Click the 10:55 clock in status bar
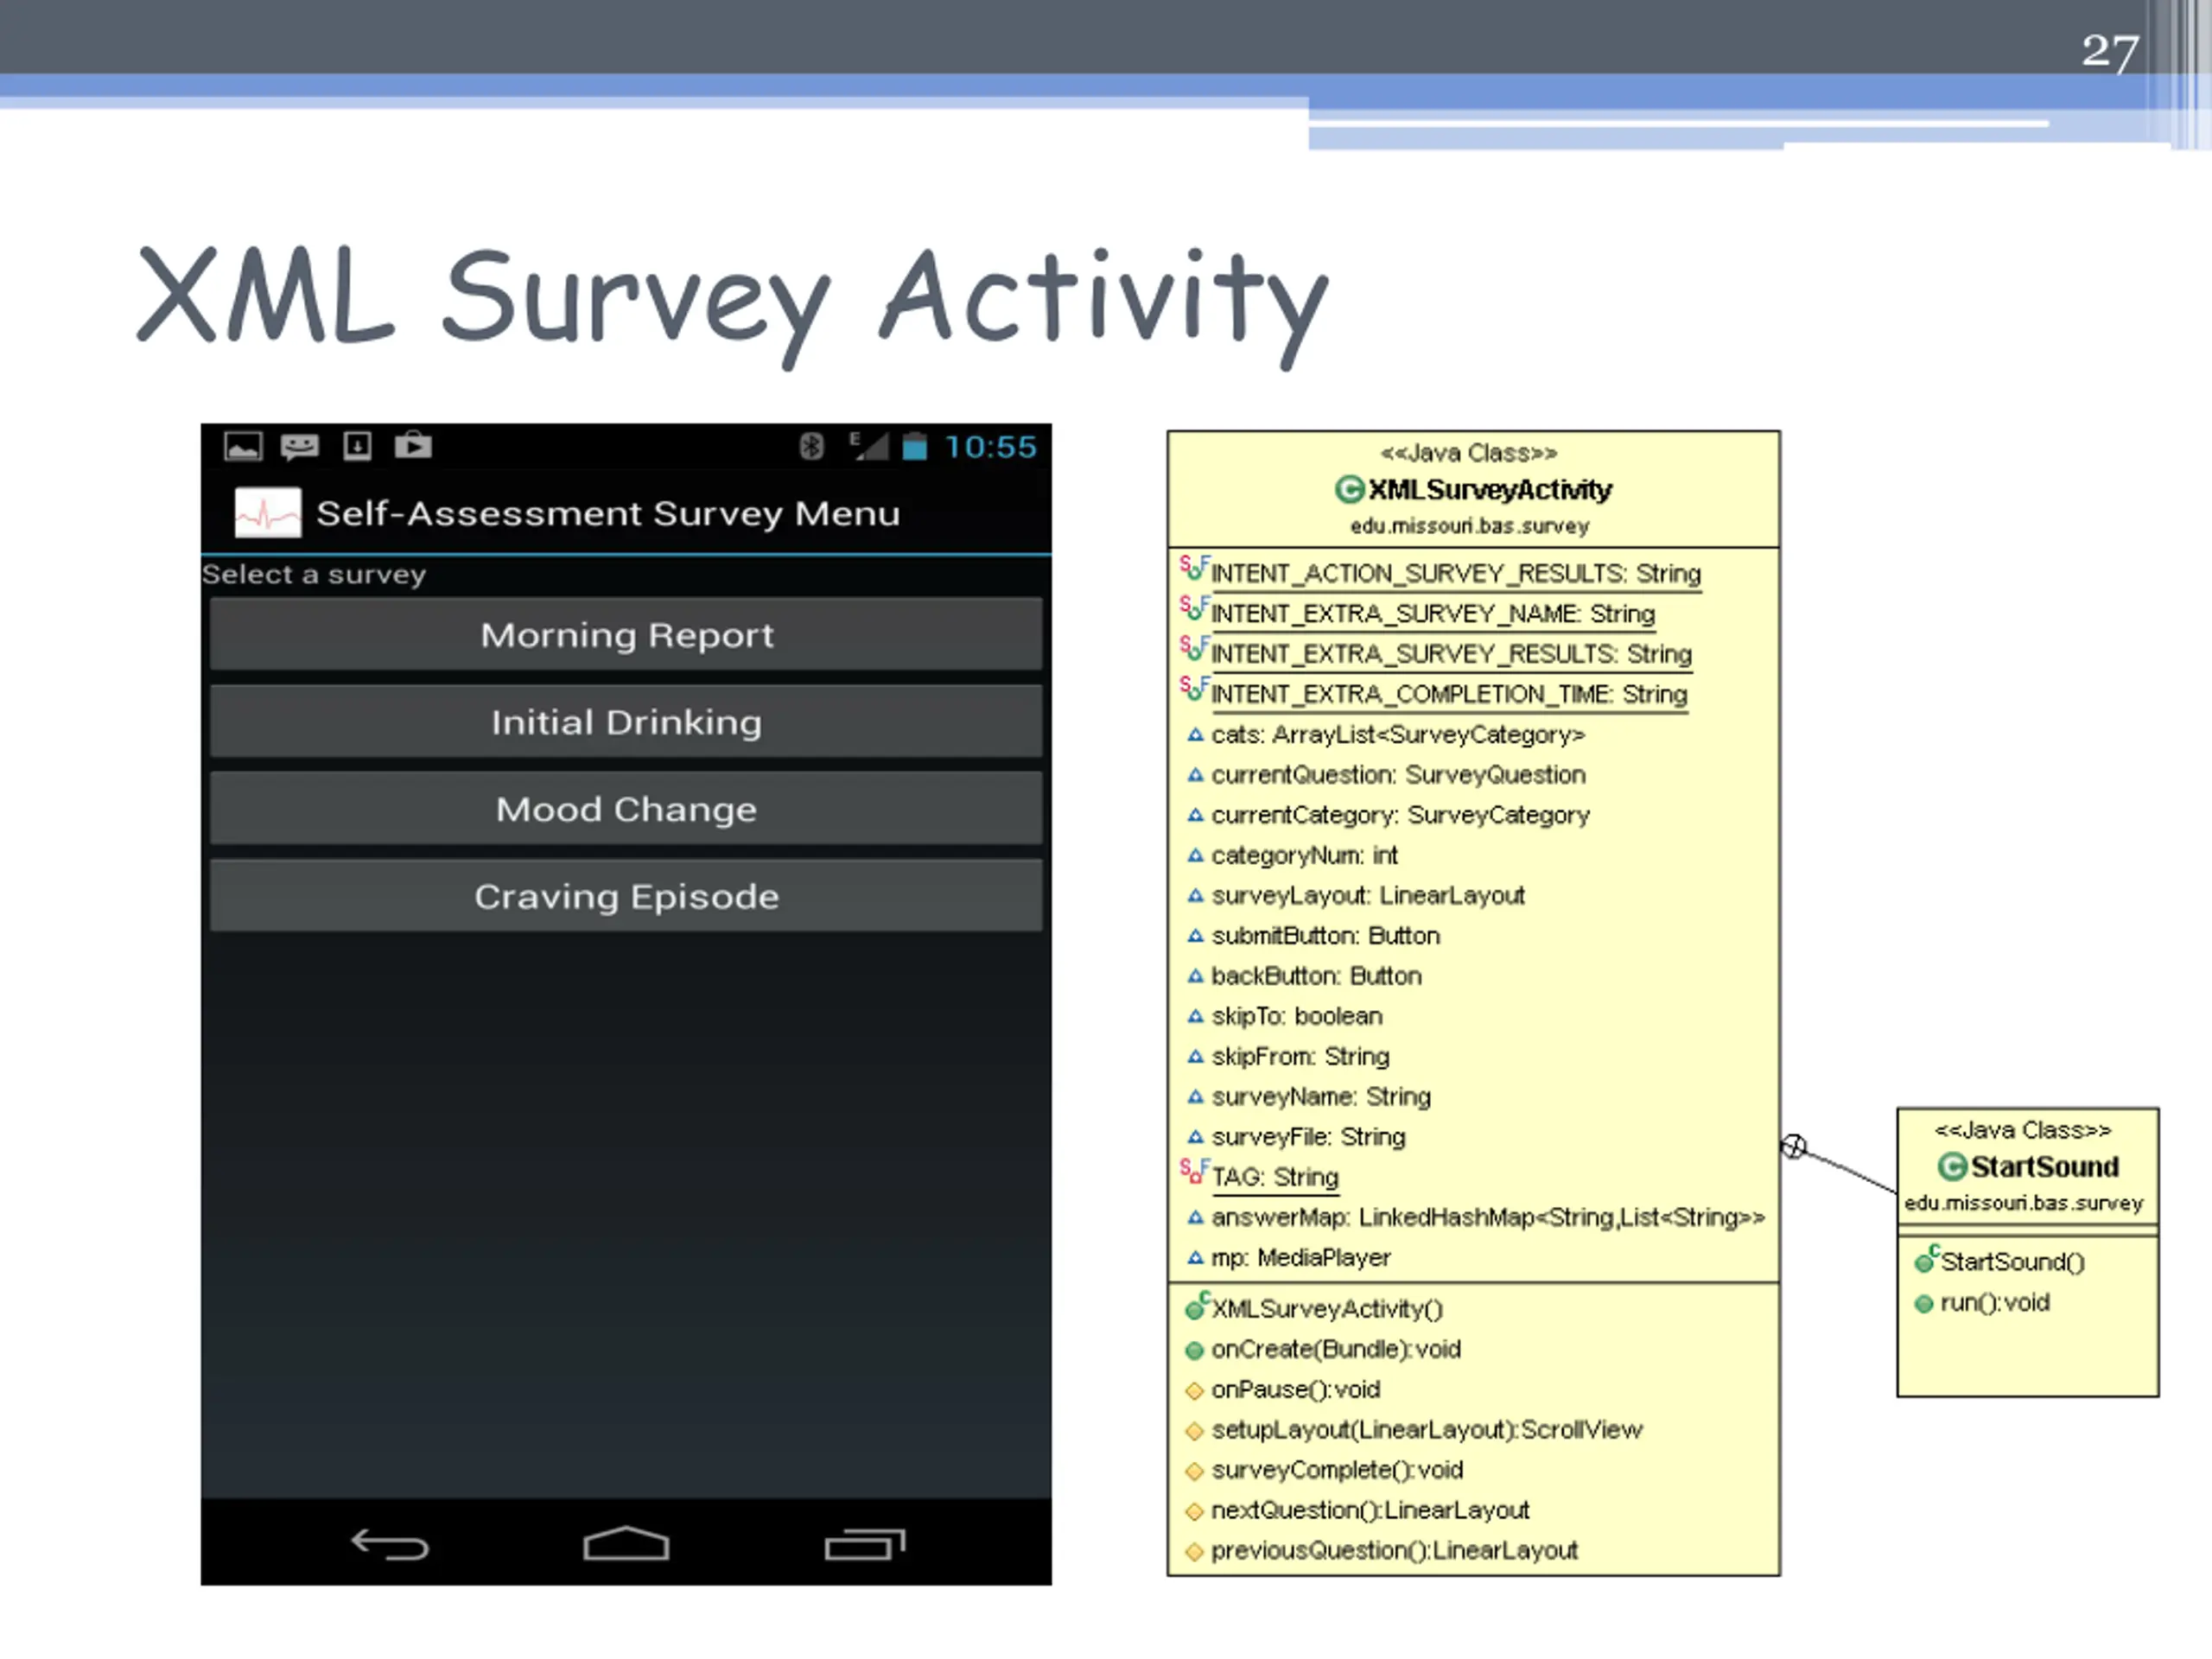Screen dimensions: 2212x1659 tap(990, 447)
